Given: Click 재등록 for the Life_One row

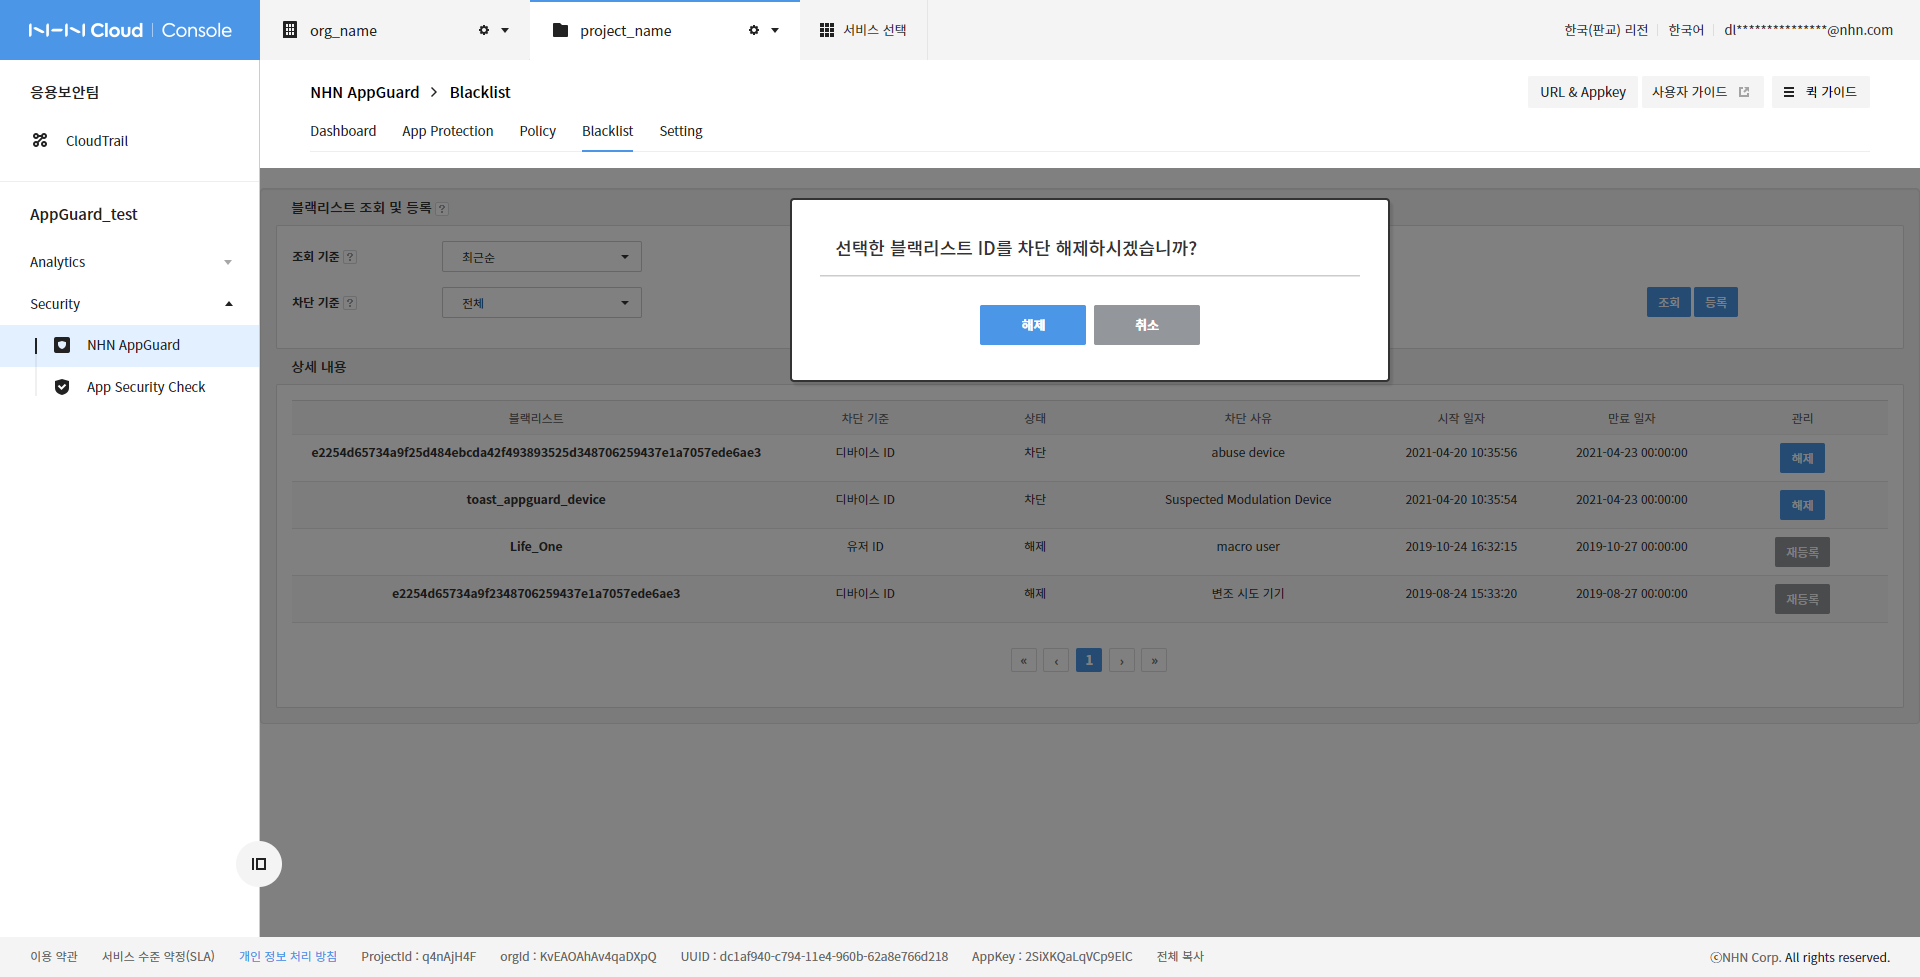Looking at the screenshot, I should coord(1802,552).
